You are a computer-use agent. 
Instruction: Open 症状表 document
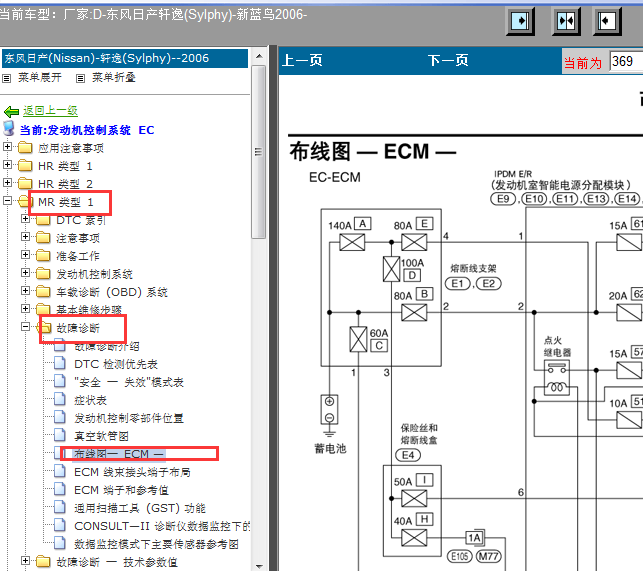(91, 400)
